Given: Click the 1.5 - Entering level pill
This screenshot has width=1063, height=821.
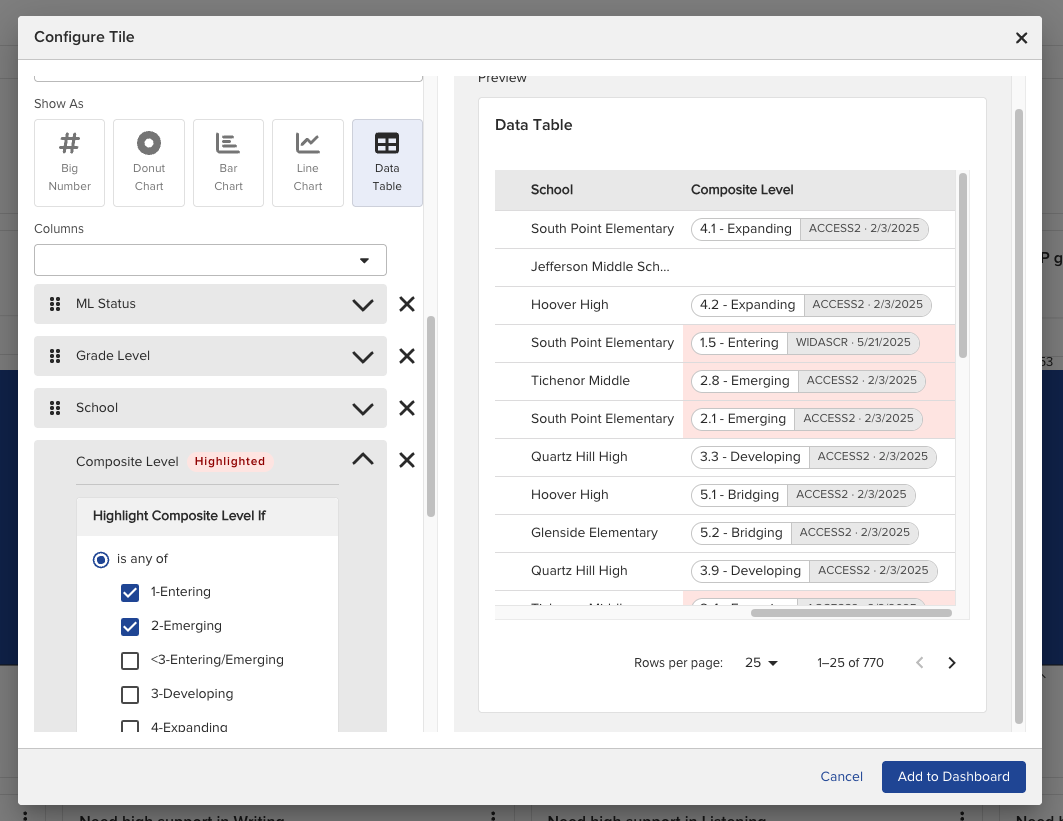Looking at the screenshot, I should 739,343.
